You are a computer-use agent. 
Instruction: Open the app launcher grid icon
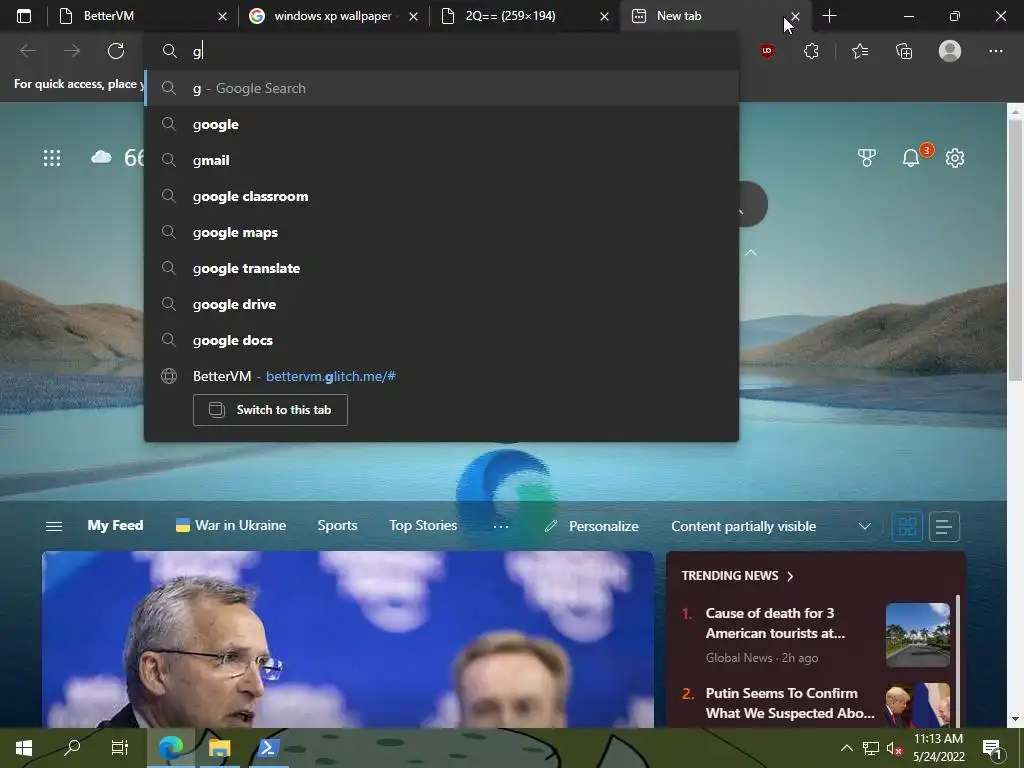point(52,158)
